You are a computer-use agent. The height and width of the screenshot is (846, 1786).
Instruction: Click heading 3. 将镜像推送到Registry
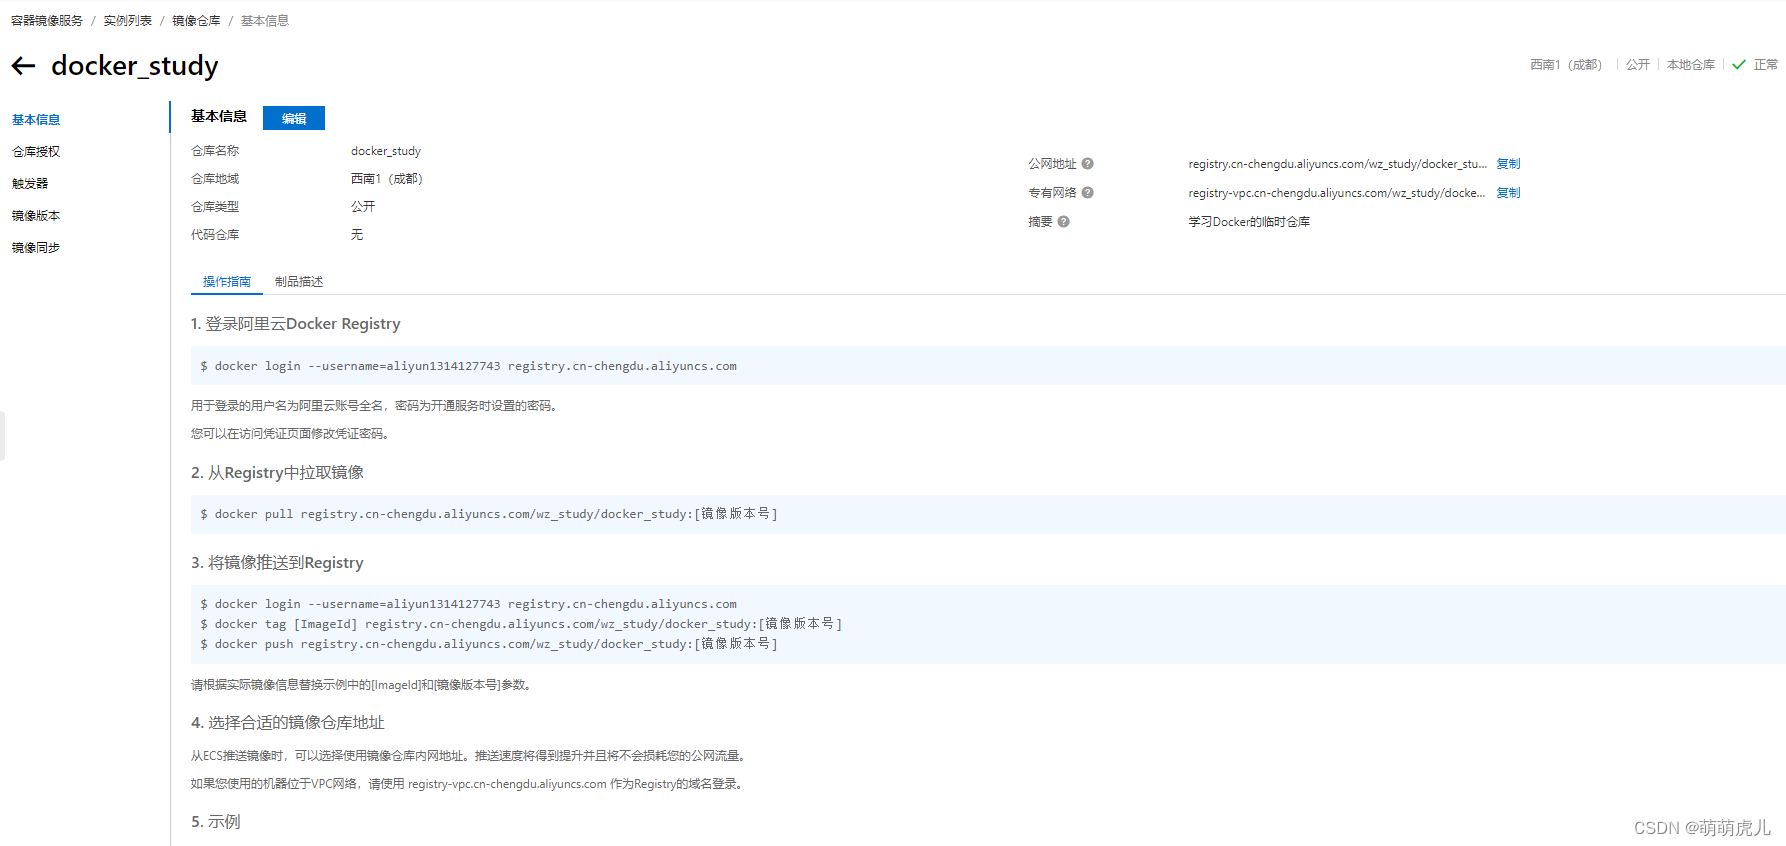click(277, 563)
